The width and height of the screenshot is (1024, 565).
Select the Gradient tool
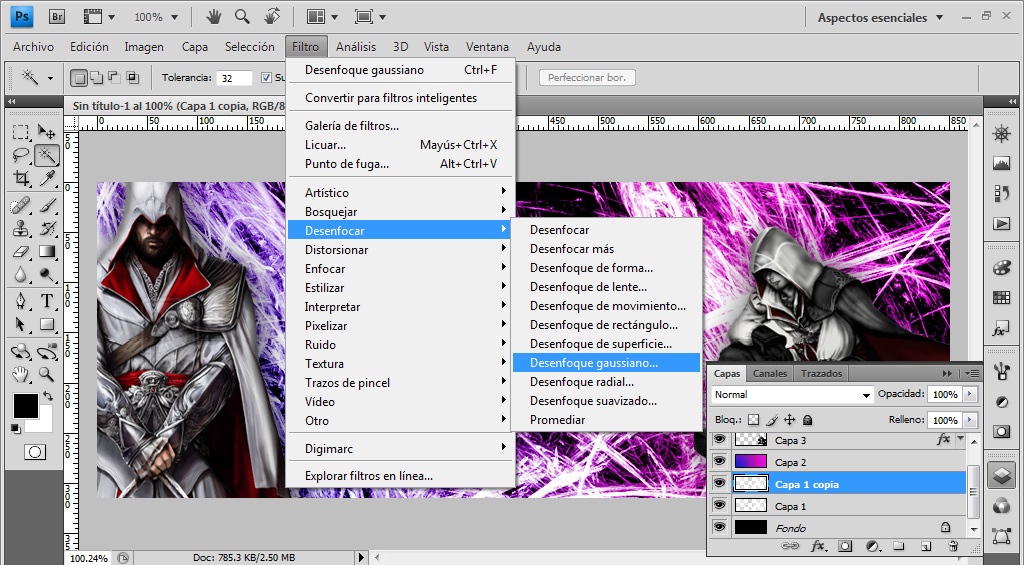click(x=46, y=251)
